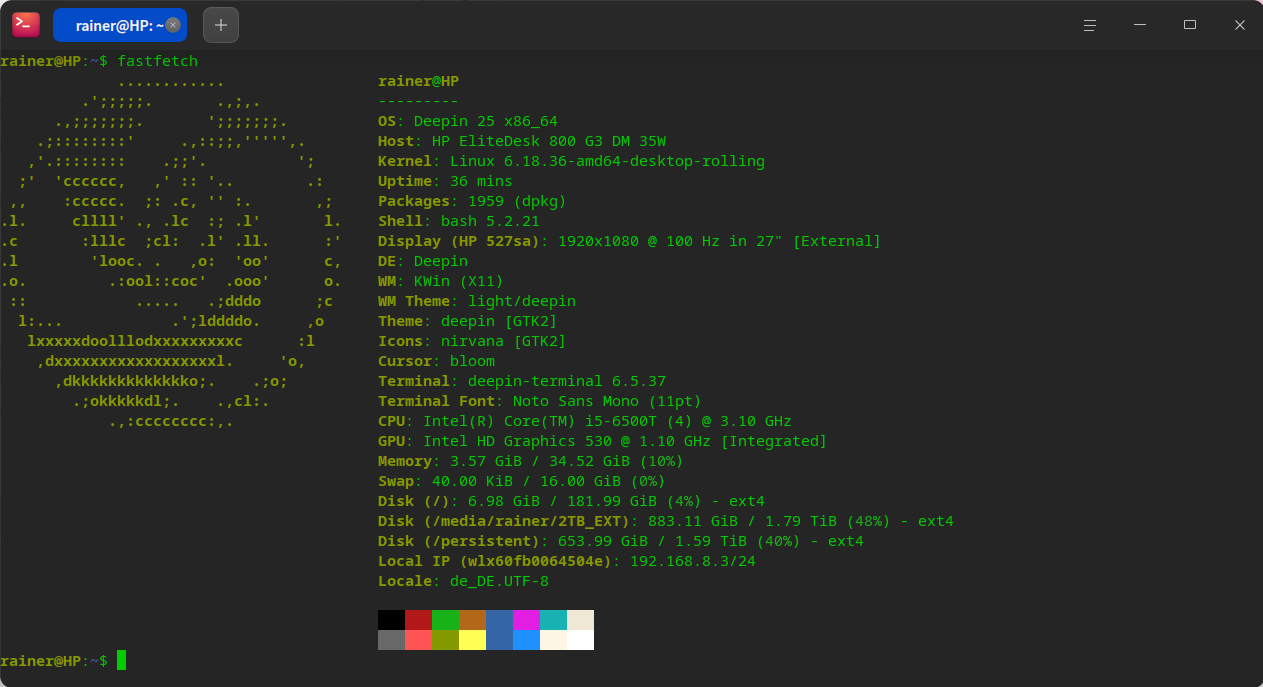The width and height of the screenshot is (1263, 687).
Task: Click the Kernel 'Linux 6.18.36-amd64-desktop-rolling' value
Action: pyautogui.click(x=607, y=161)
